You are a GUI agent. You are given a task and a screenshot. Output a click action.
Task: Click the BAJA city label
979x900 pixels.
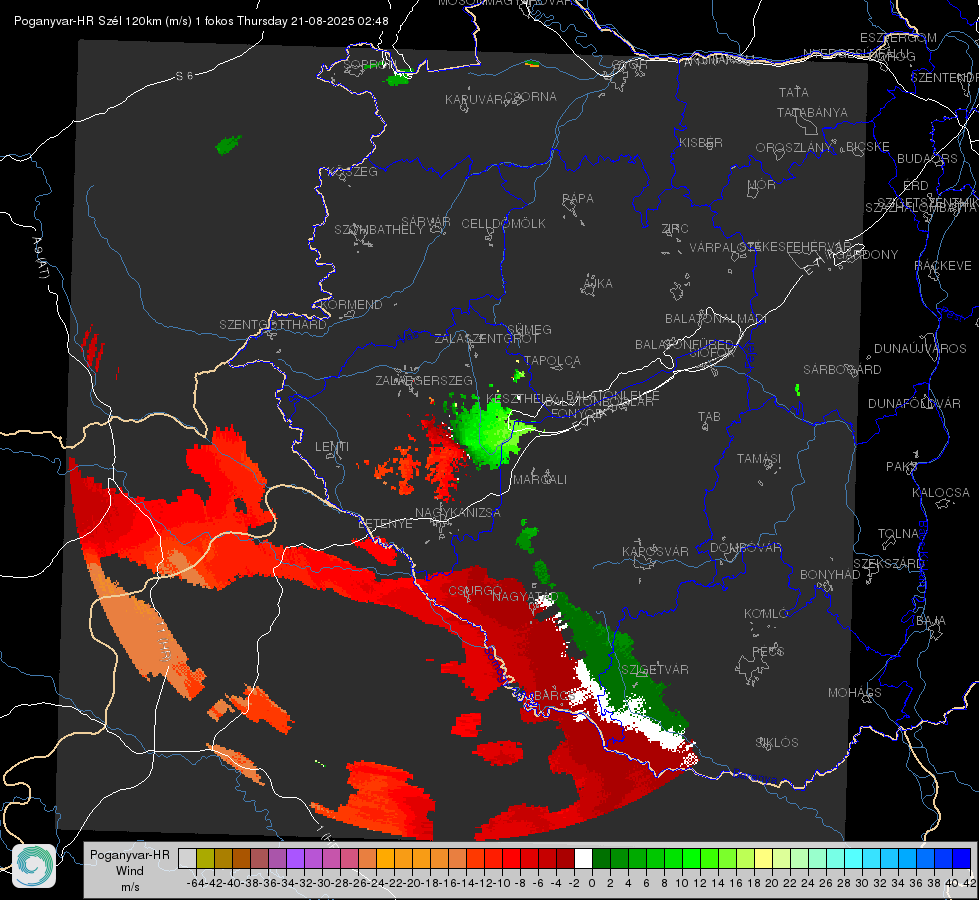click(931, 621)
